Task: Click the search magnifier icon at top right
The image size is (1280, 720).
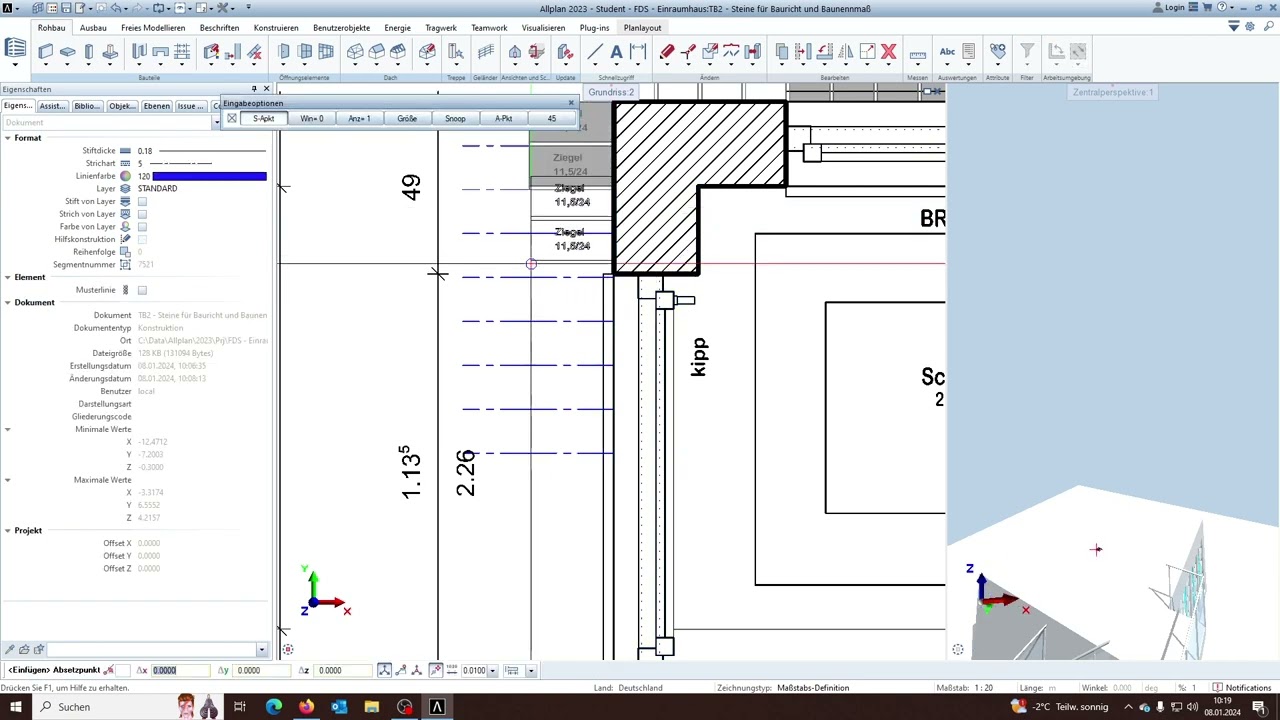Action: coord(1267,27)
